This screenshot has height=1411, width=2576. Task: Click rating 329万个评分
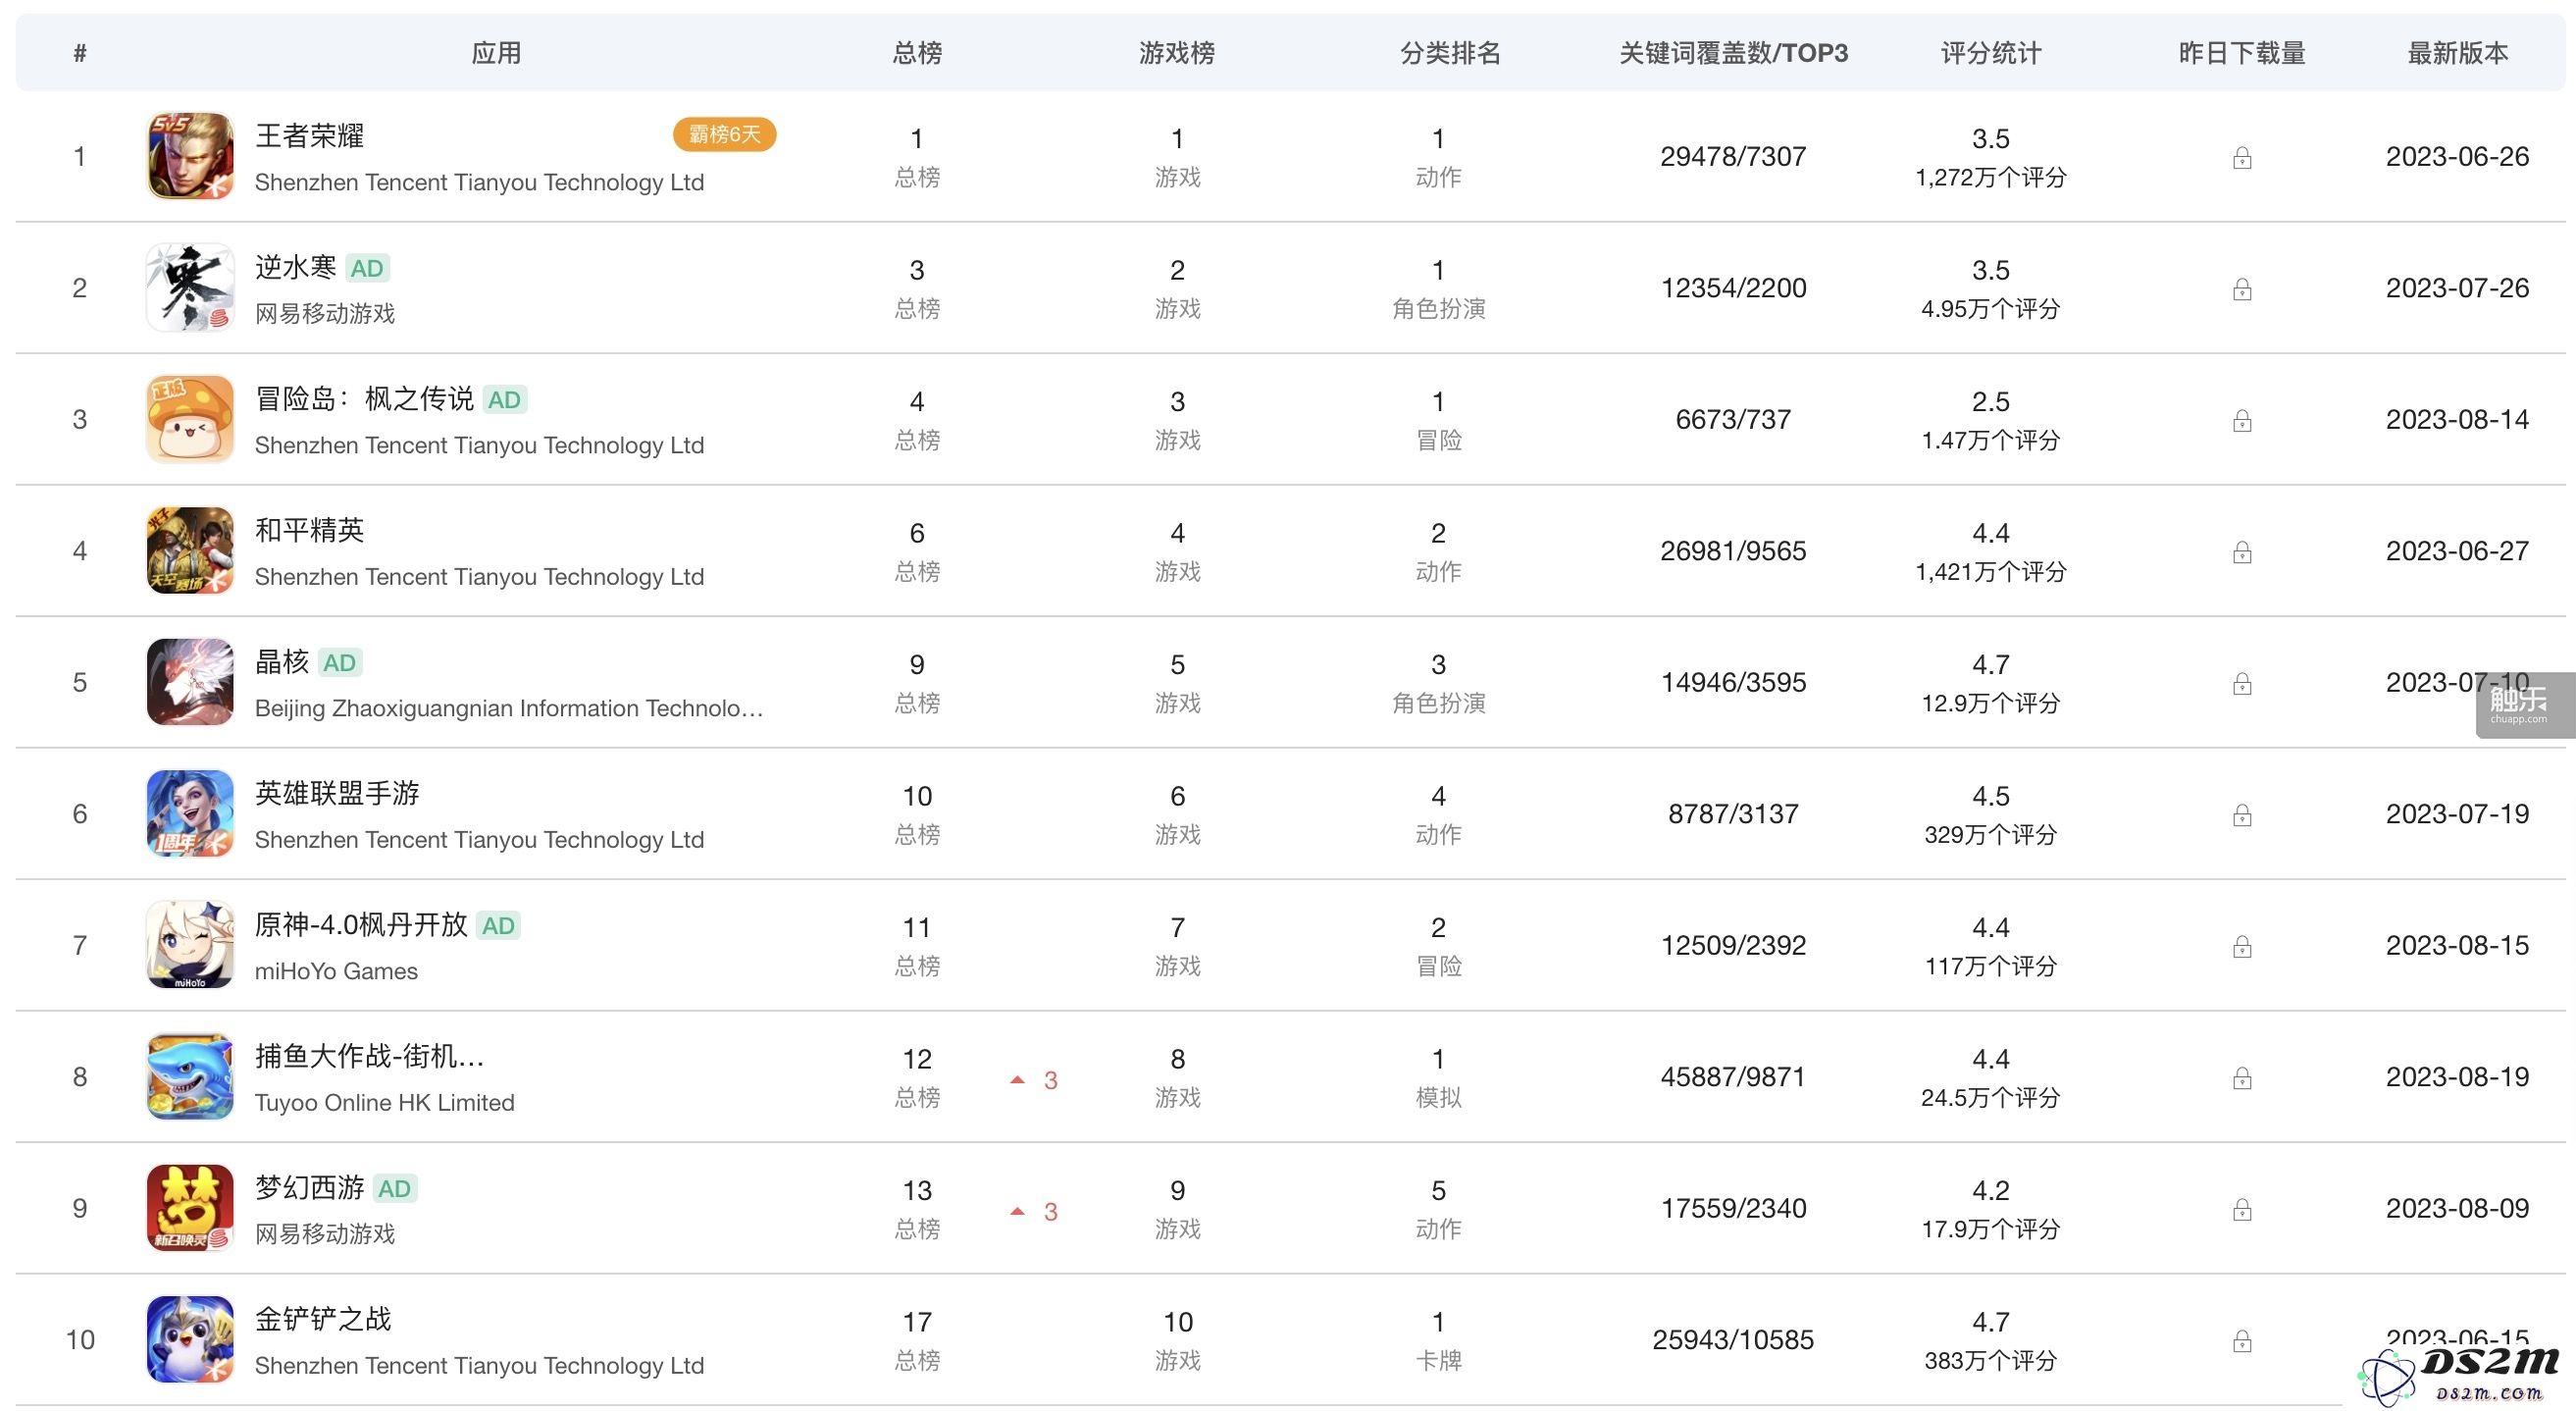point(1991,835)
